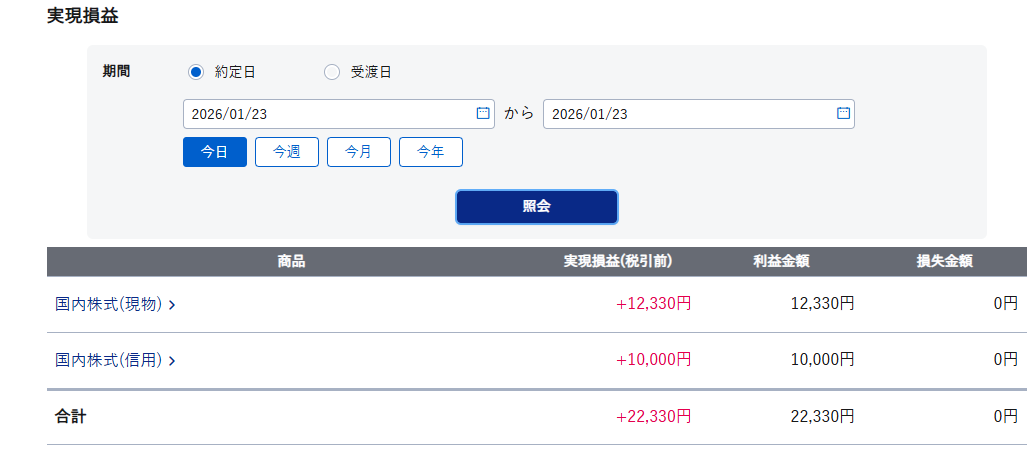1034x454 pixels.
Task: Click the 実現損益(税引前) column header
Action: (617, 262)
